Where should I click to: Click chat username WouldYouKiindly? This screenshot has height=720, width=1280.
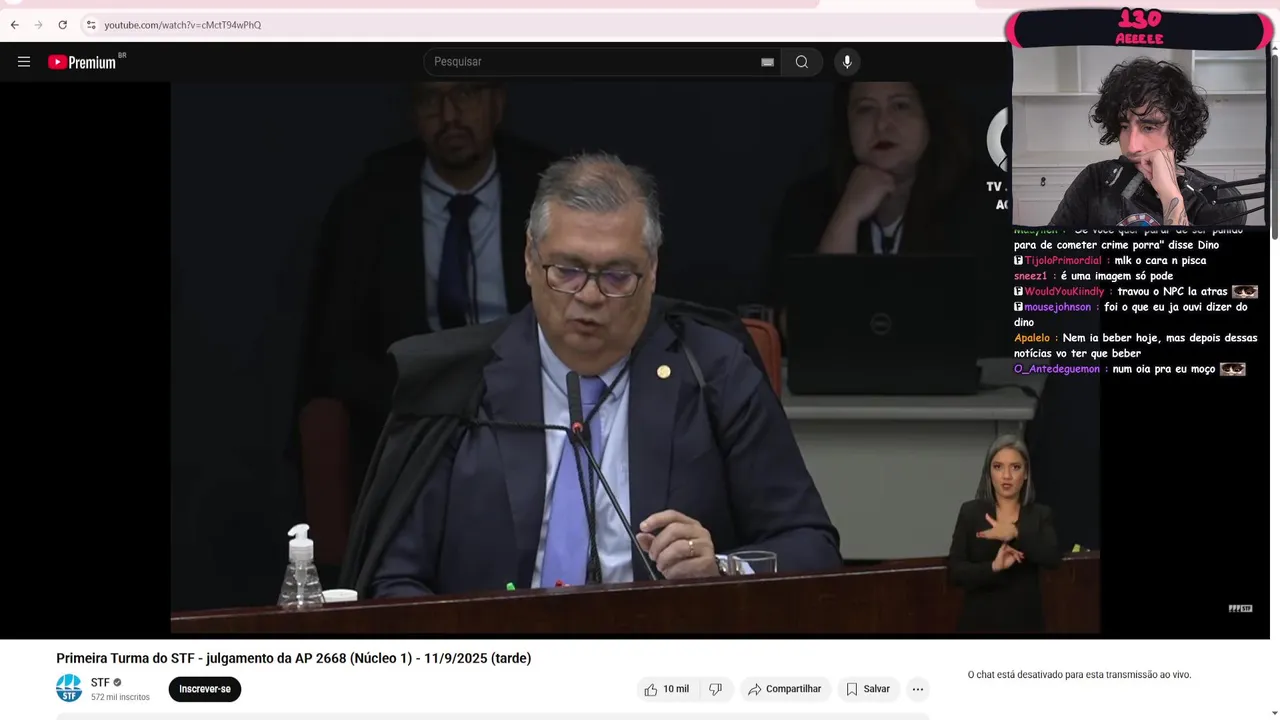coord(1064,292)
